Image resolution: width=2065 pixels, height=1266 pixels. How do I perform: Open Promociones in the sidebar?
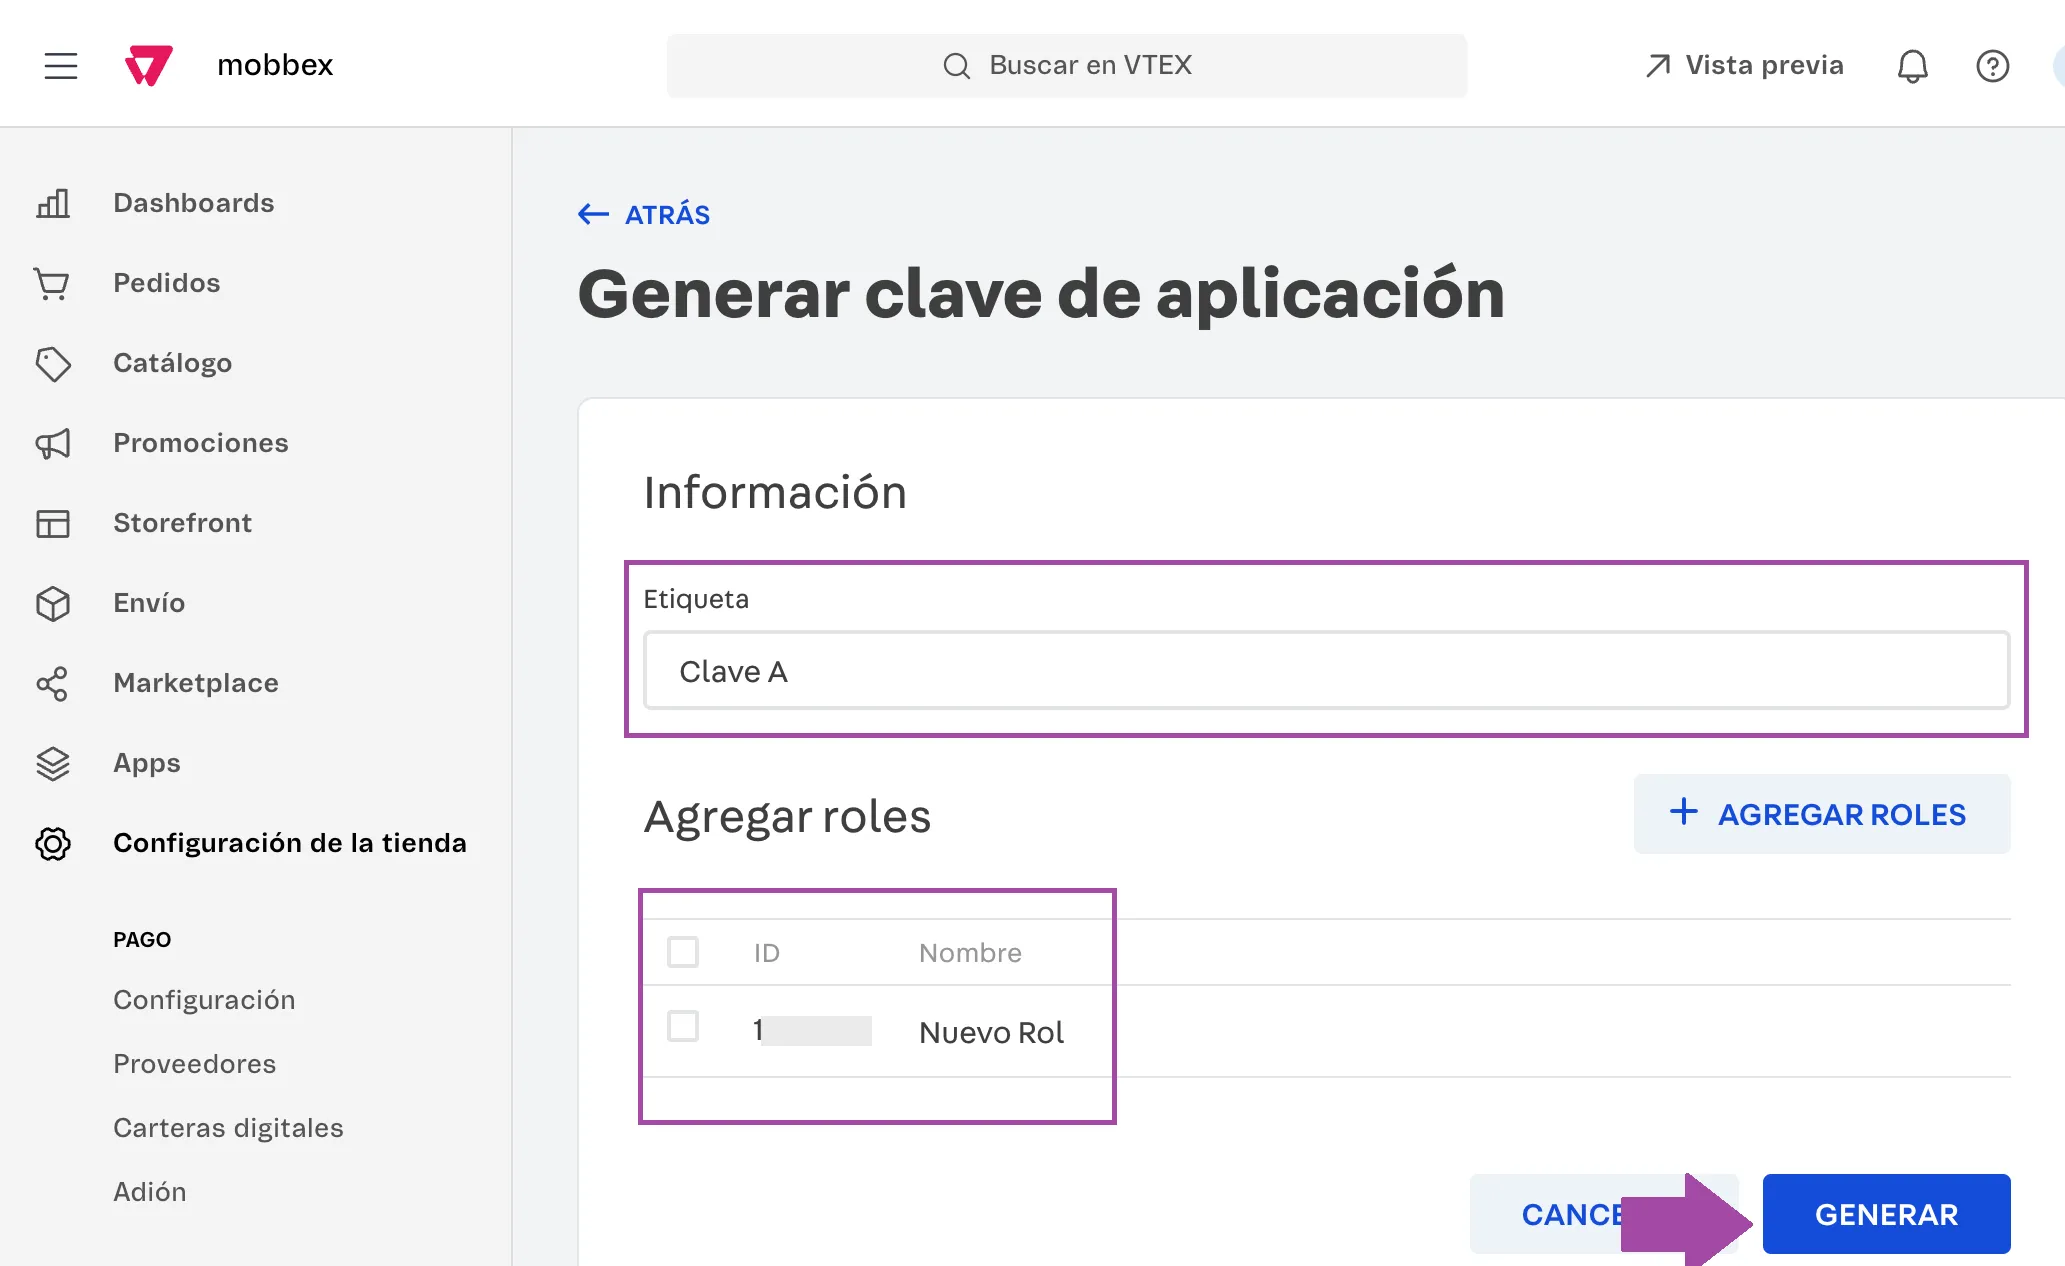(x=201, y=443)
